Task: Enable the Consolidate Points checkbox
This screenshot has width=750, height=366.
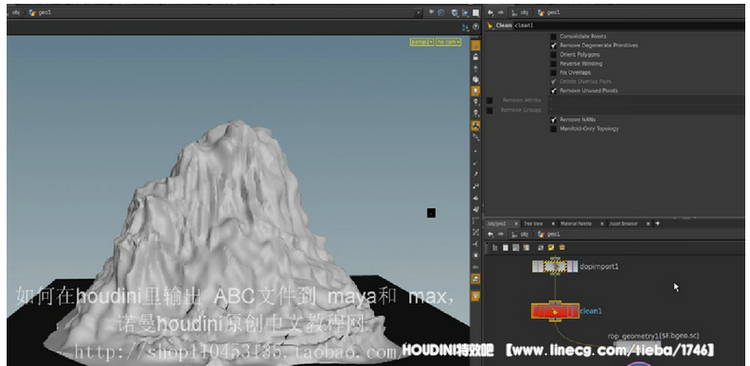Action: pyautogui.click(x=553, y=36)
